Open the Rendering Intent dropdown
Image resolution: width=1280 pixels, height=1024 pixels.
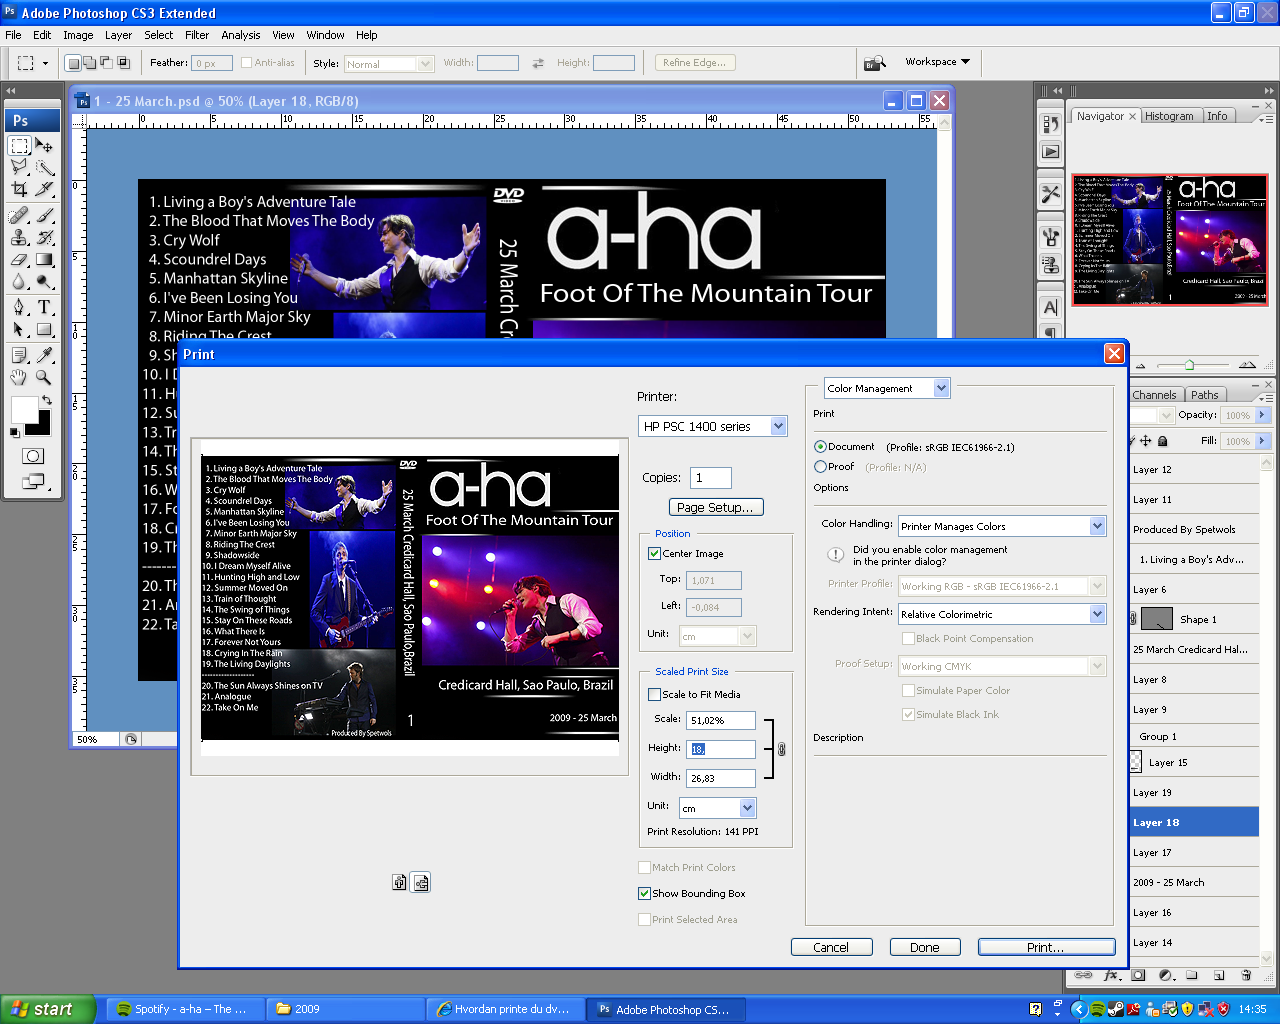[1002, 614]
